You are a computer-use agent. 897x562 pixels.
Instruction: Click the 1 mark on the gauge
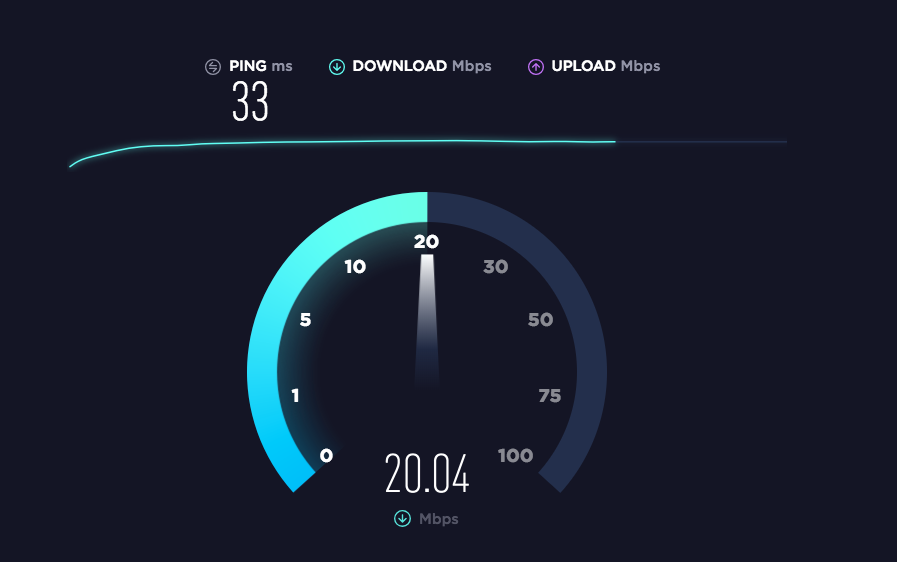click(295, 395)
